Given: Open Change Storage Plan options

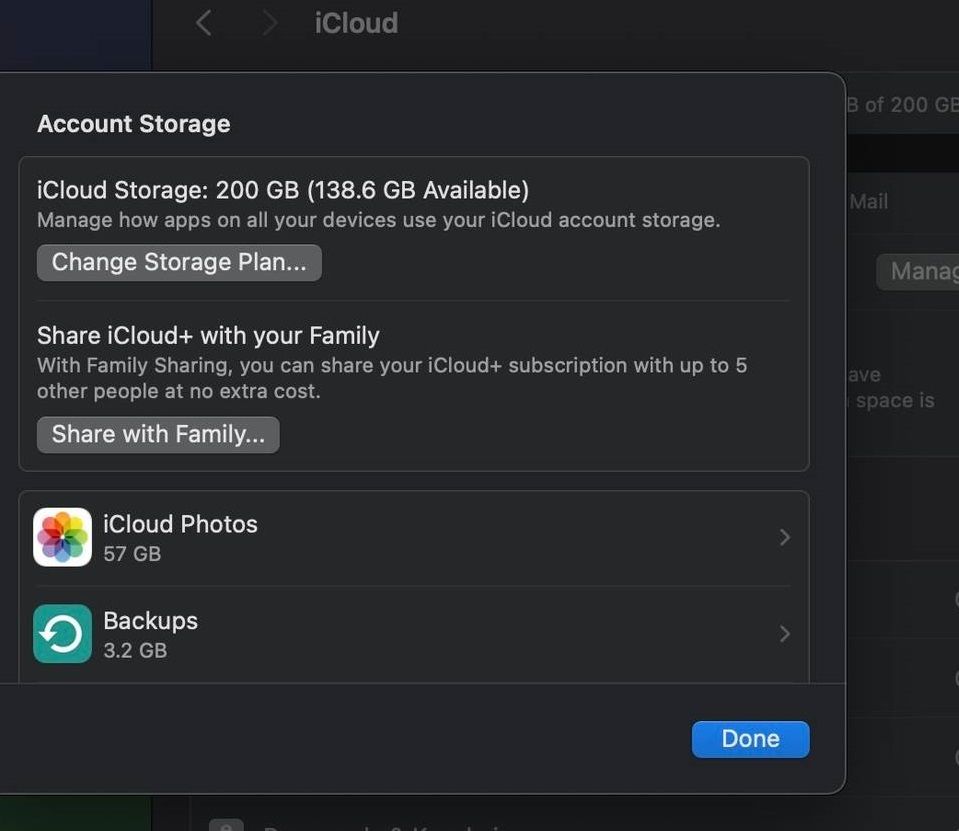Looking at the screenshot, I should 179,262.
